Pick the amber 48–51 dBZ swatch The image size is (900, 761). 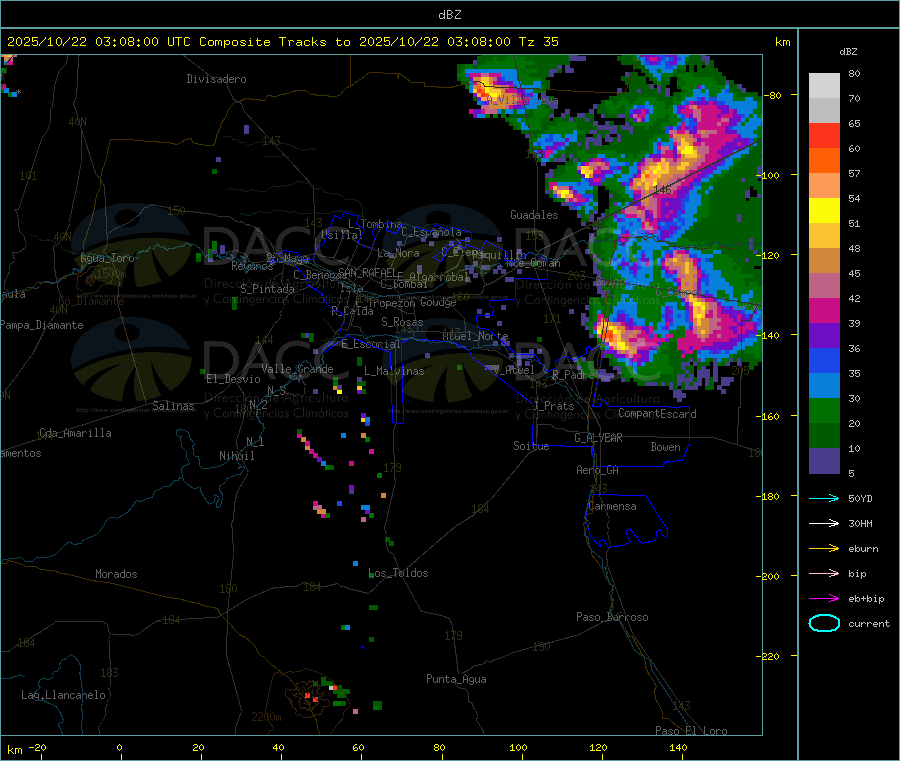(824, 235)
